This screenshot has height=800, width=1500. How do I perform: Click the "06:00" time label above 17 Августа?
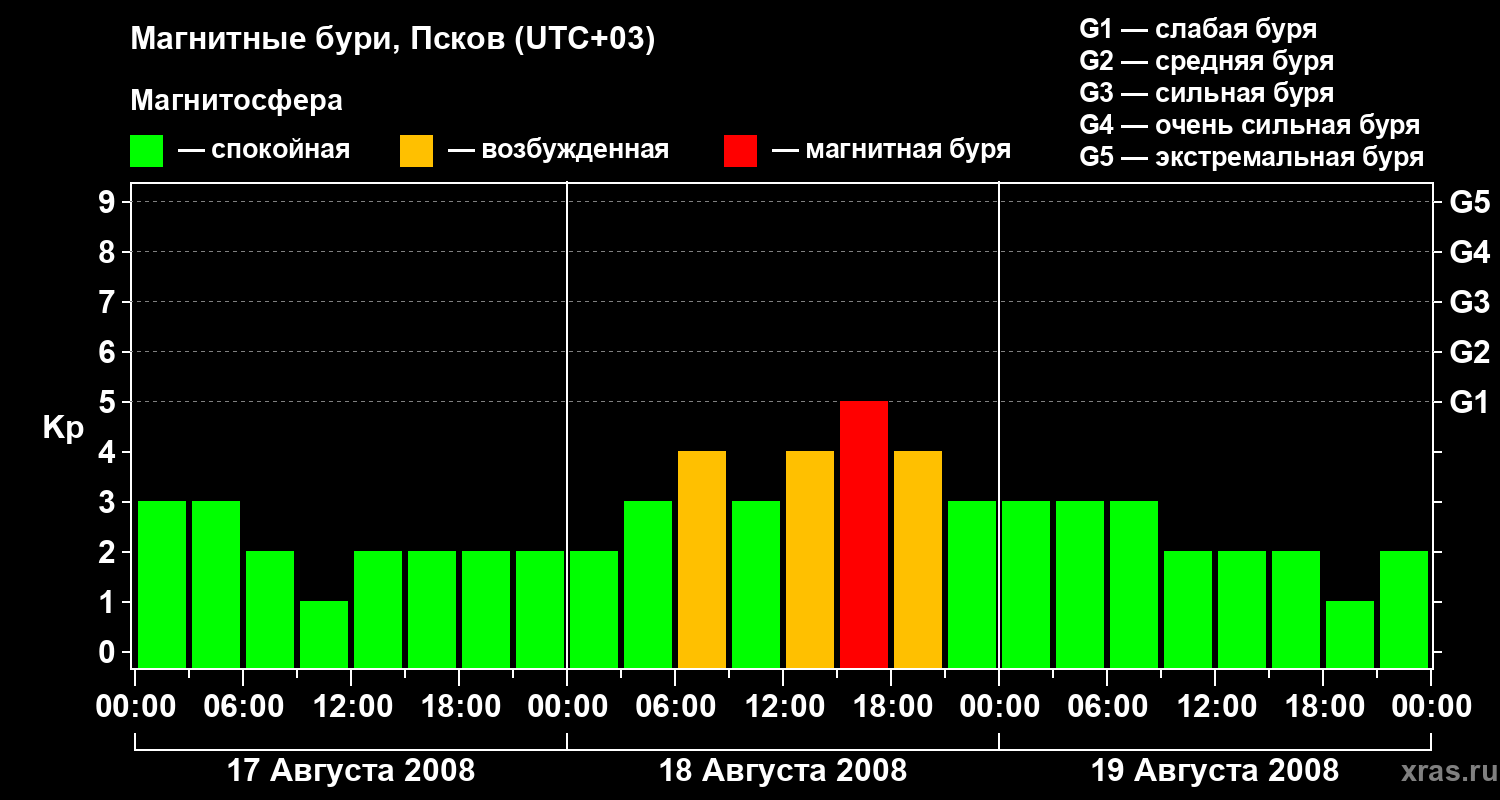point(243,707)
